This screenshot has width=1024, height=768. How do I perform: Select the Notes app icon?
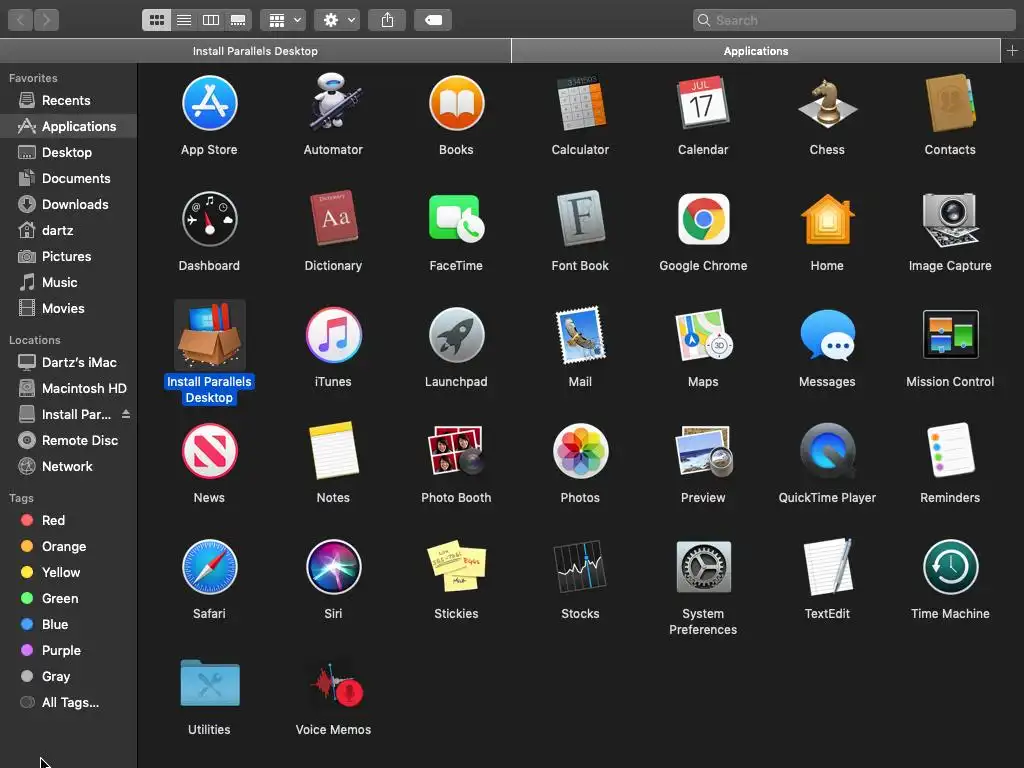(334, 451)
